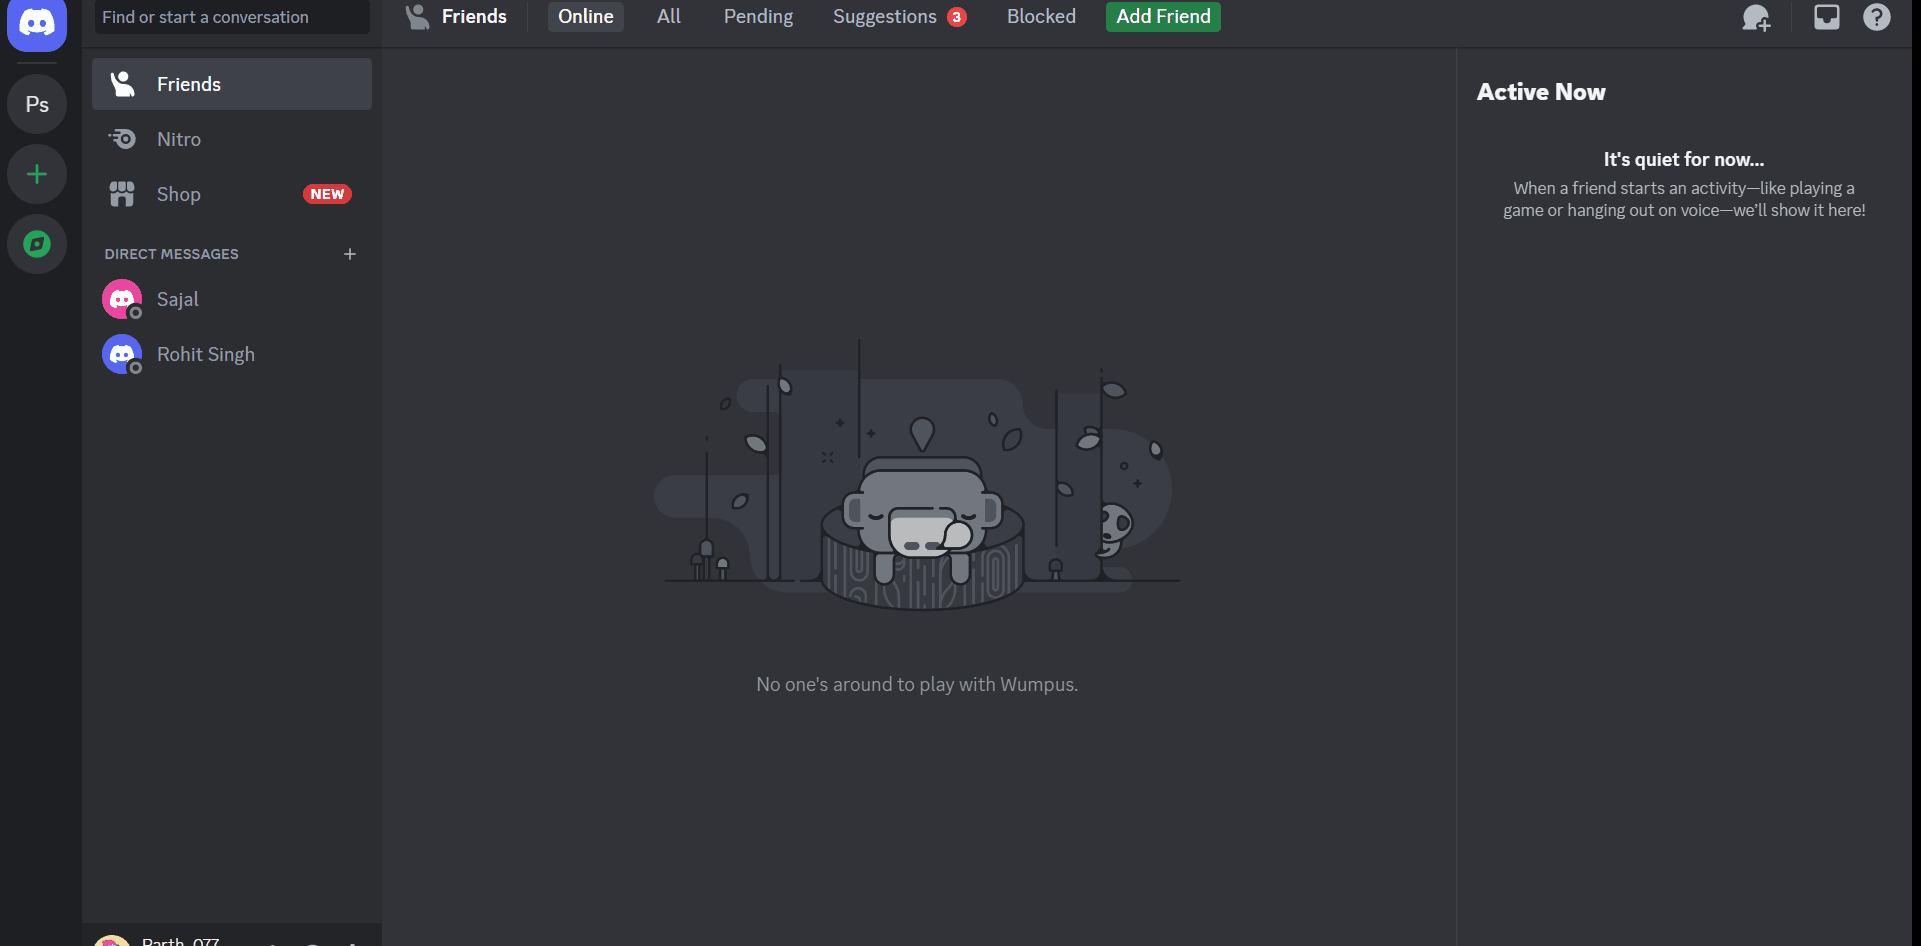View the Suggestions tab
The width and height of the screenshot is (1921, 946).
[x=899, y=16]
